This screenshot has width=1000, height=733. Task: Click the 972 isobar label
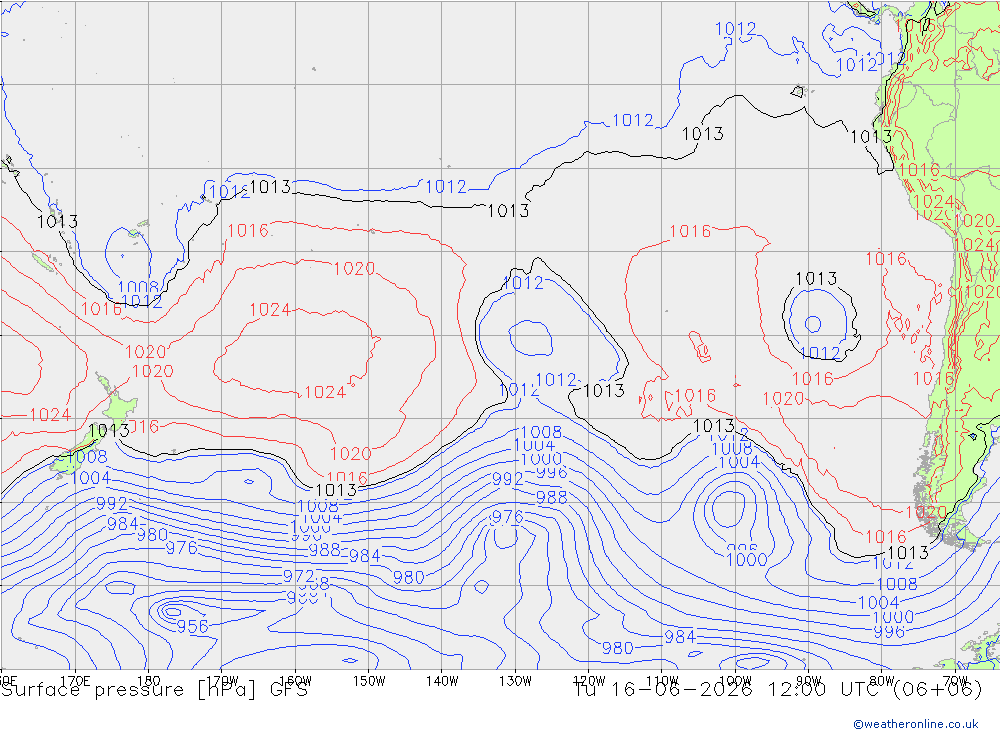click(x=298, y=577)
